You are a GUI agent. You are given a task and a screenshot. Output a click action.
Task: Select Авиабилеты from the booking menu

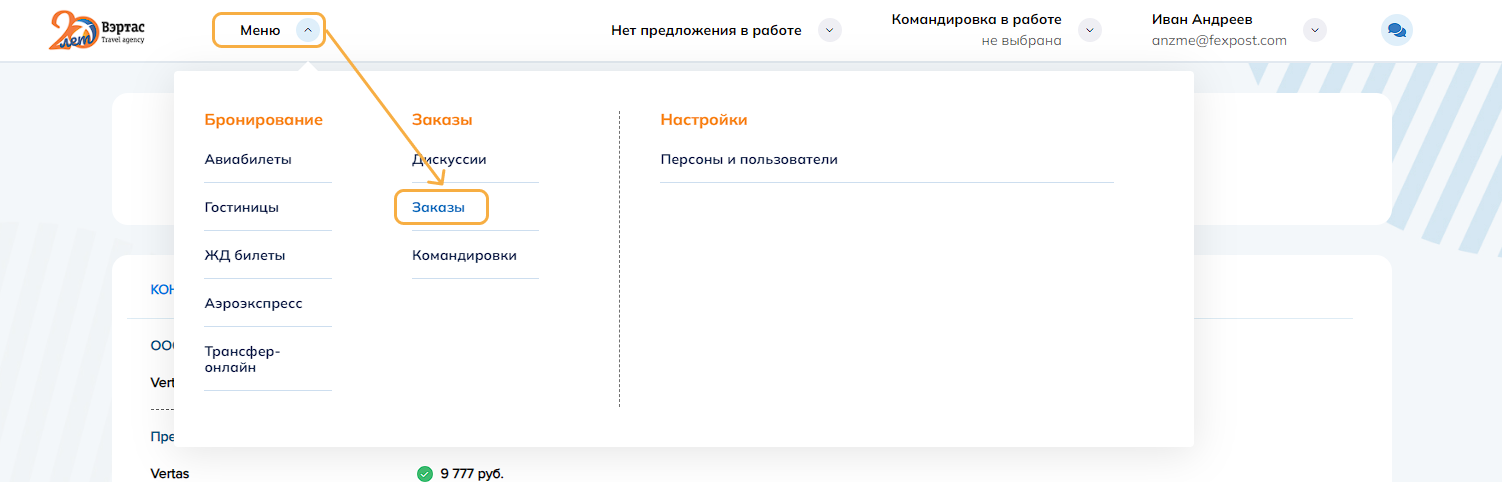(x=248, y=159)
